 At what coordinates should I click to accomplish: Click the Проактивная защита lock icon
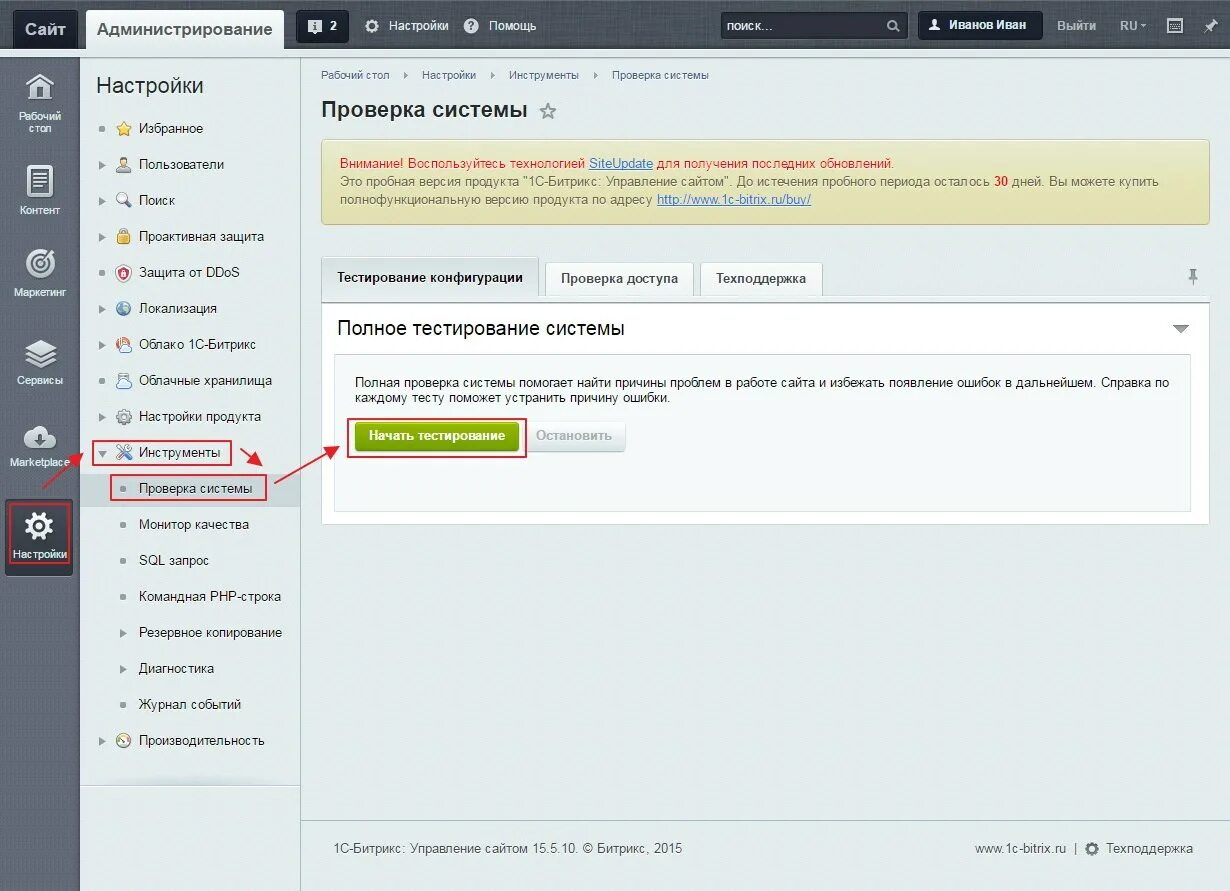tap(123, 236)
